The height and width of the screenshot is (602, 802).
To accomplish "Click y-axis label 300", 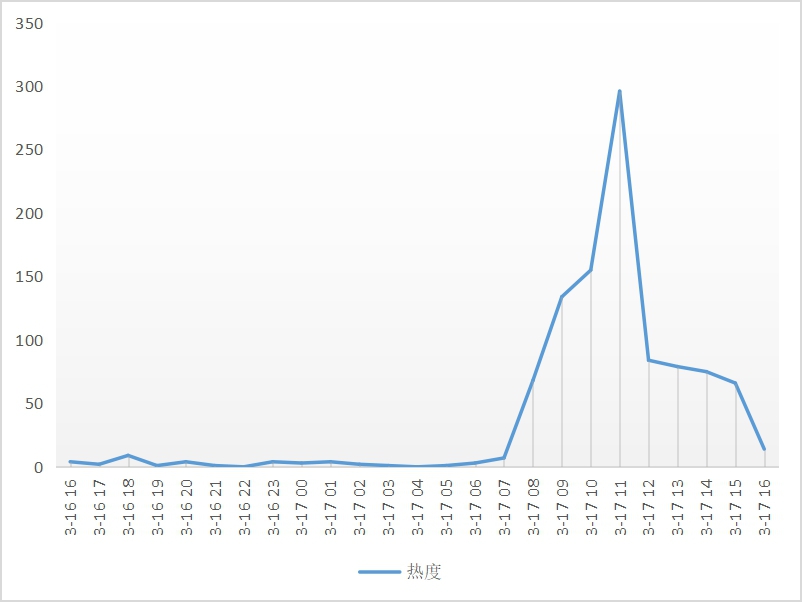I will [29, 87].
